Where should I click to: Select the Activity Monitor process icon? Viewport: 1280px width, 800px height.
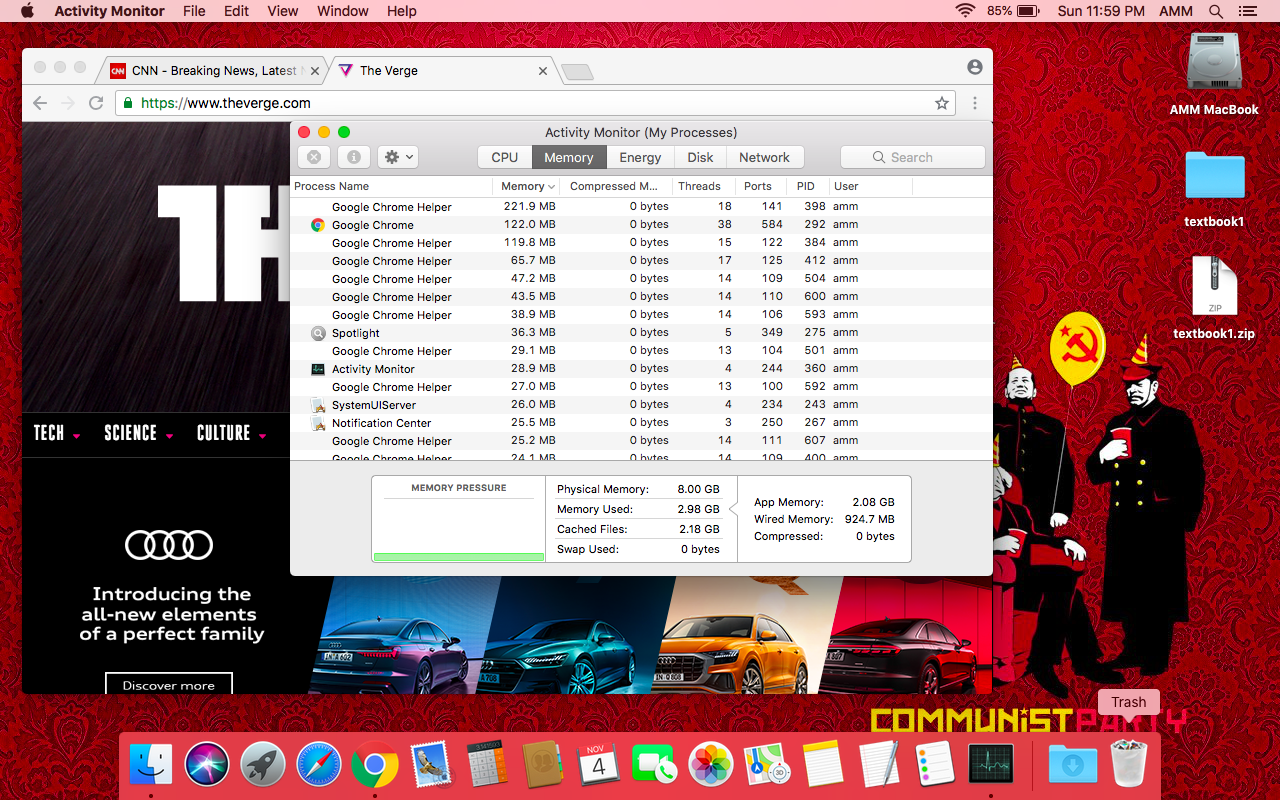318,369
